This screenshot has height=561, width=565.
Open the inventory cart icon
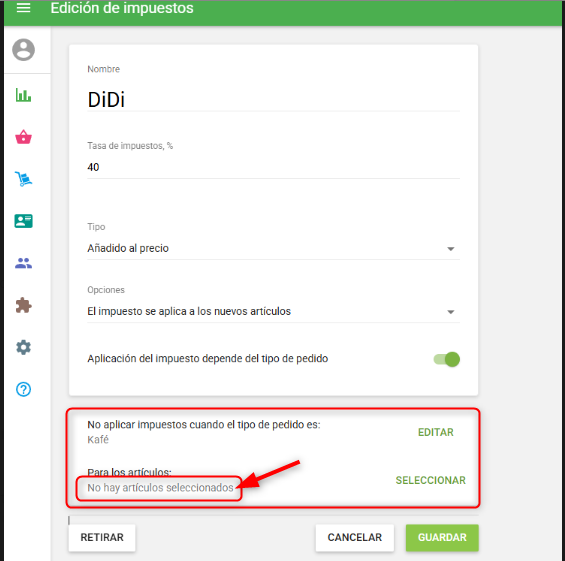point(23,179)
